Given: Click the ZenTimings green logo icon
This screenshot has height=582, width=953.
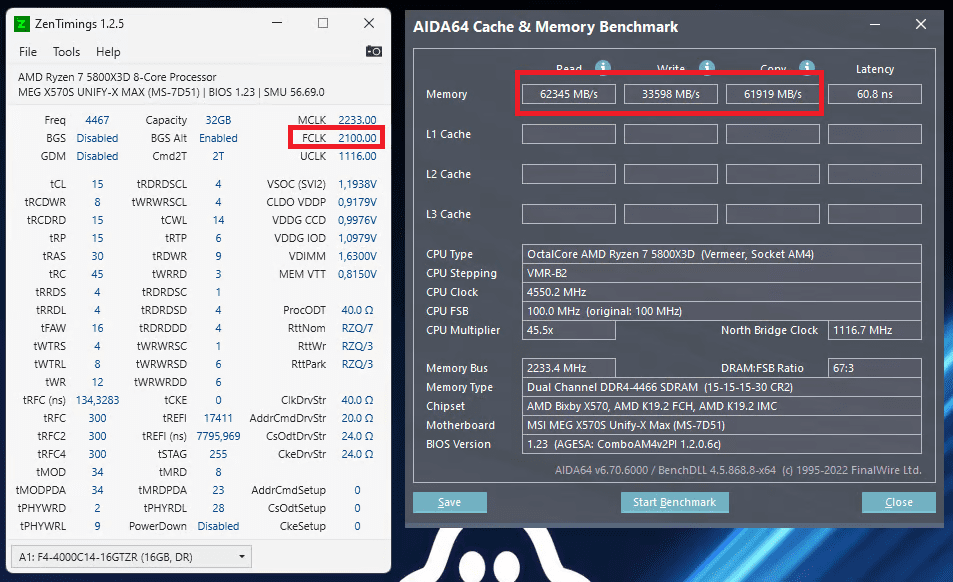Looking at the screenshot, I should tap(22, 24).
